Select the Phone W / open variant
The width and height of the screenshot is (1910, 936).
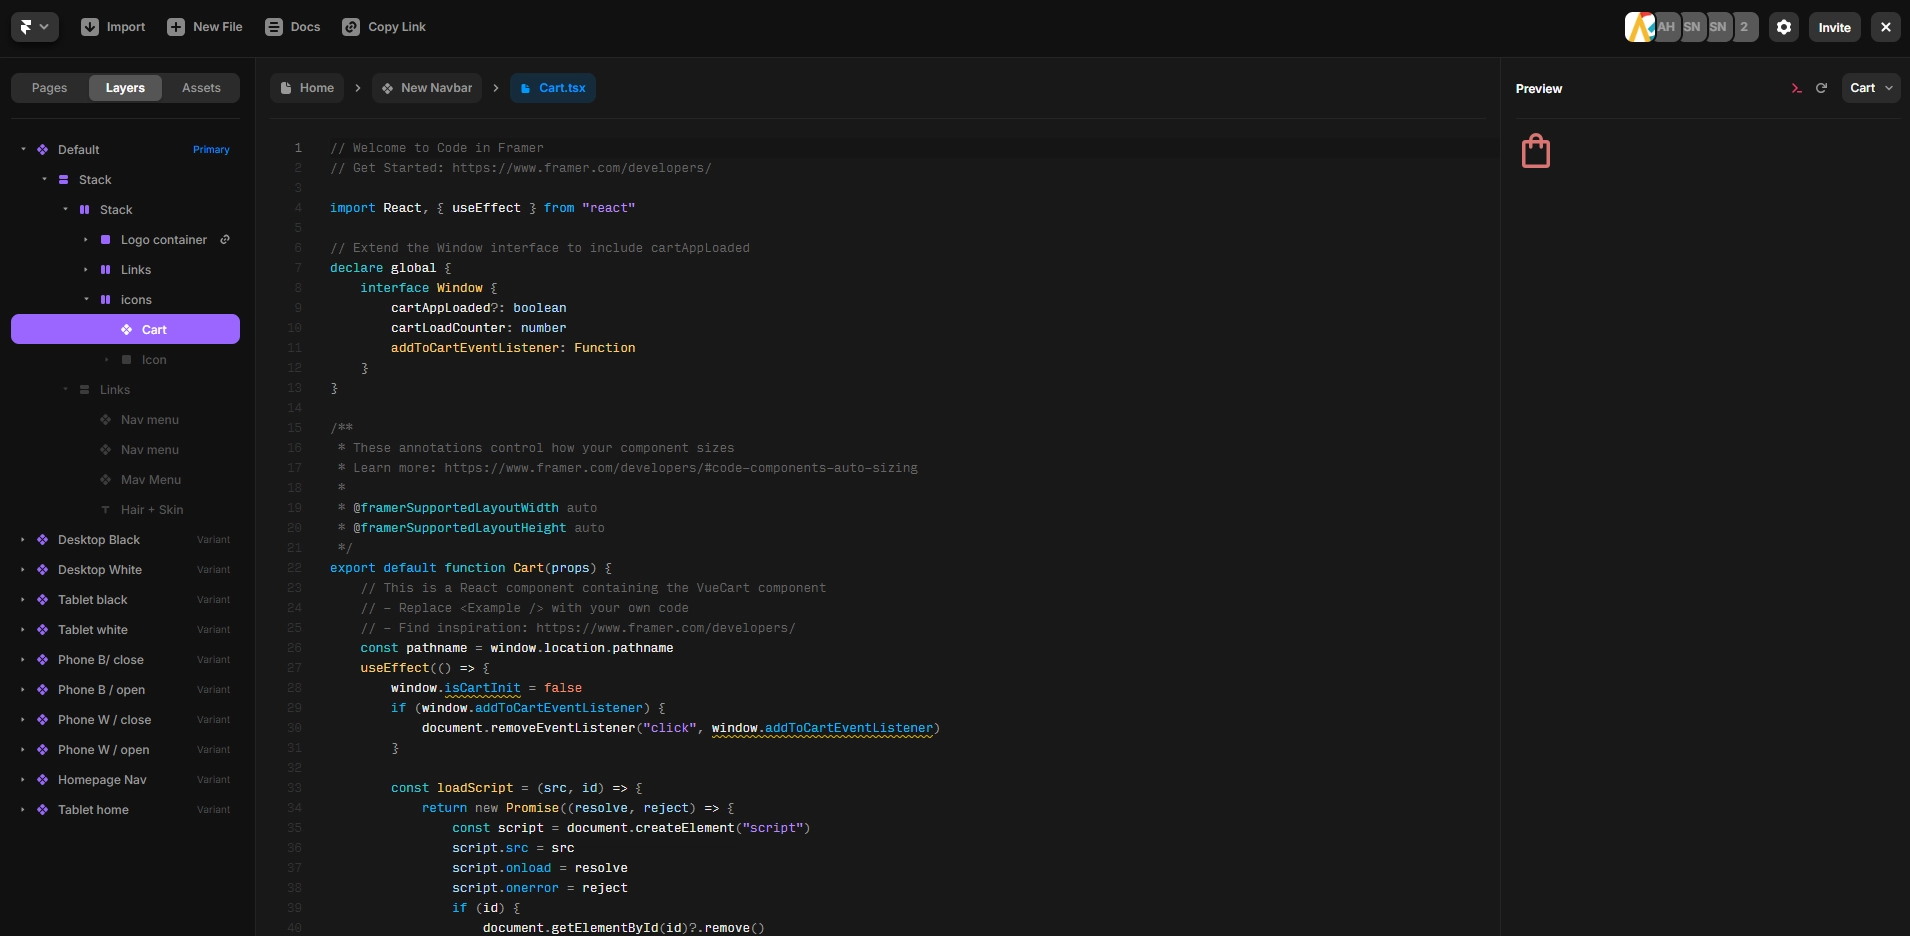103,750
